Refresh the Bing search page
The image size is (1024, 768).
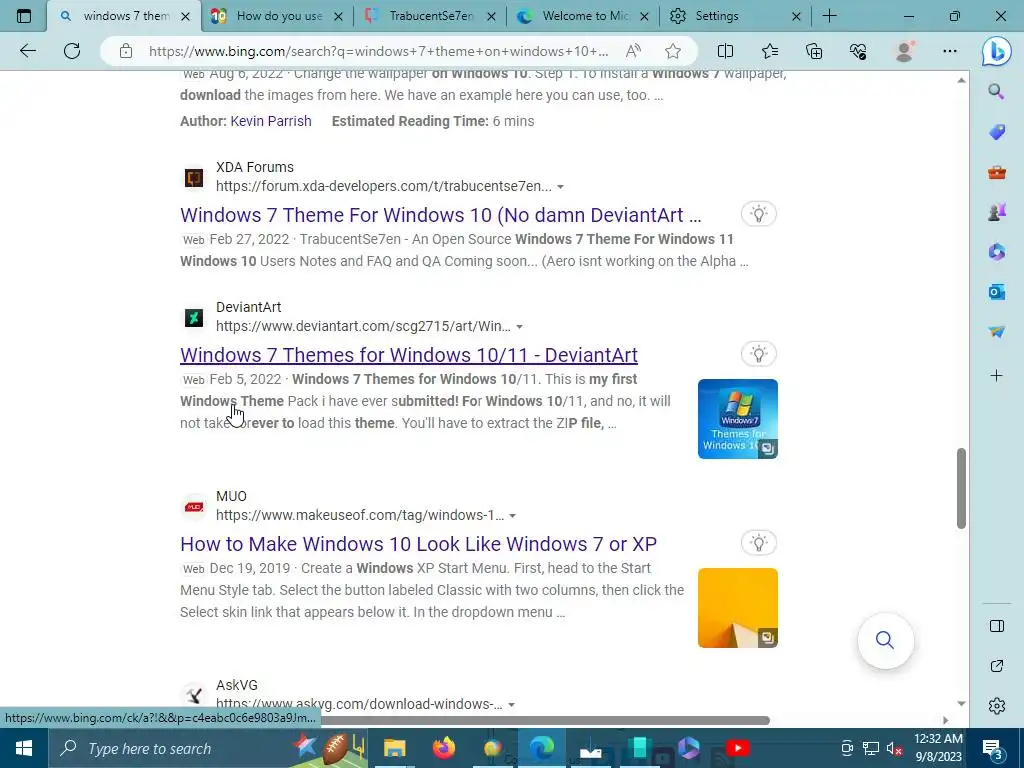pyautogui.click(x=72, y=51)
